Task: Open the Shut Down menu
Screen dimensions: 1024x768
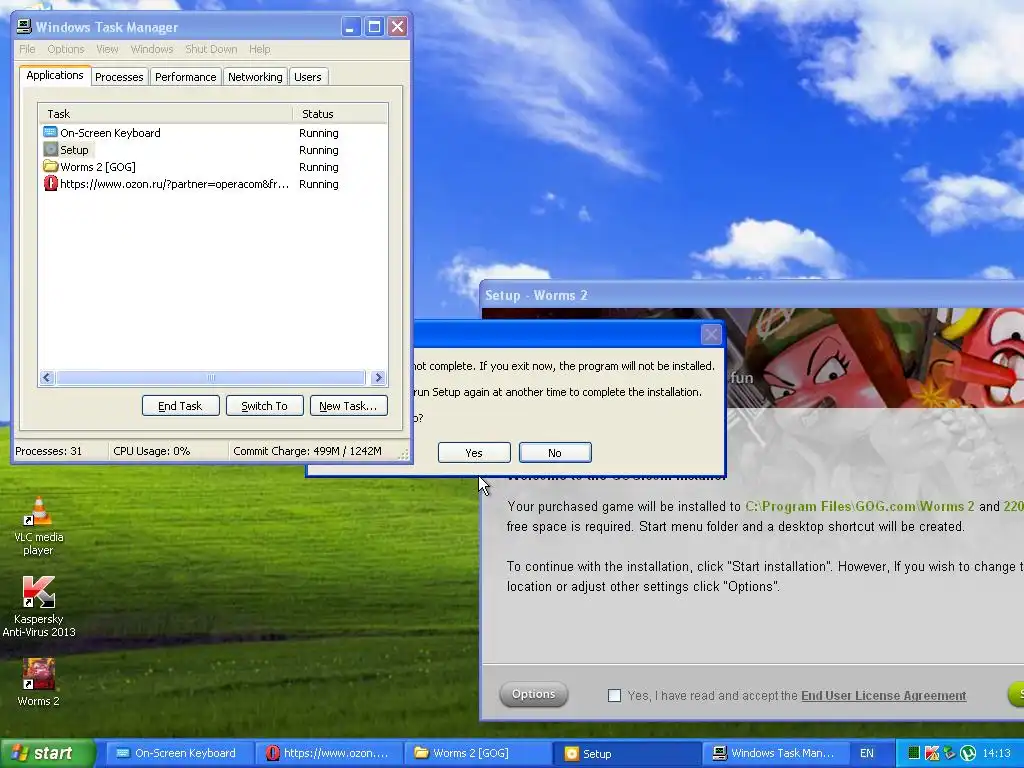Action: [x=211, y=49]
